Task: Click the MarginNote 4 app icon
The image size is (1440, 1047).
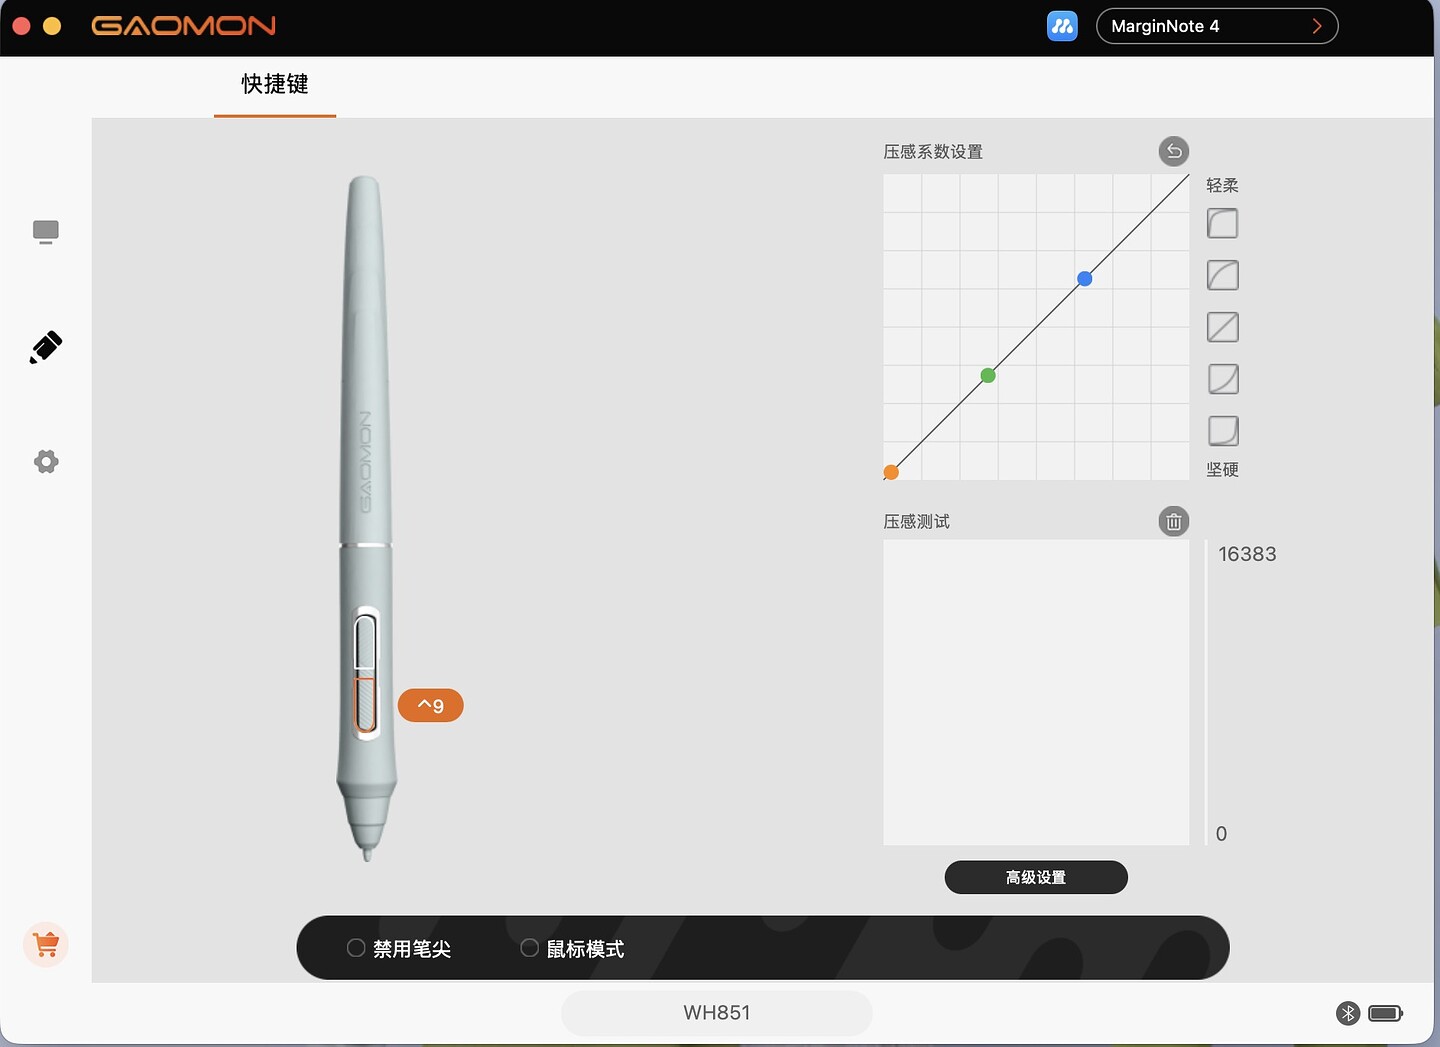Action: (x=1062, y=26)
